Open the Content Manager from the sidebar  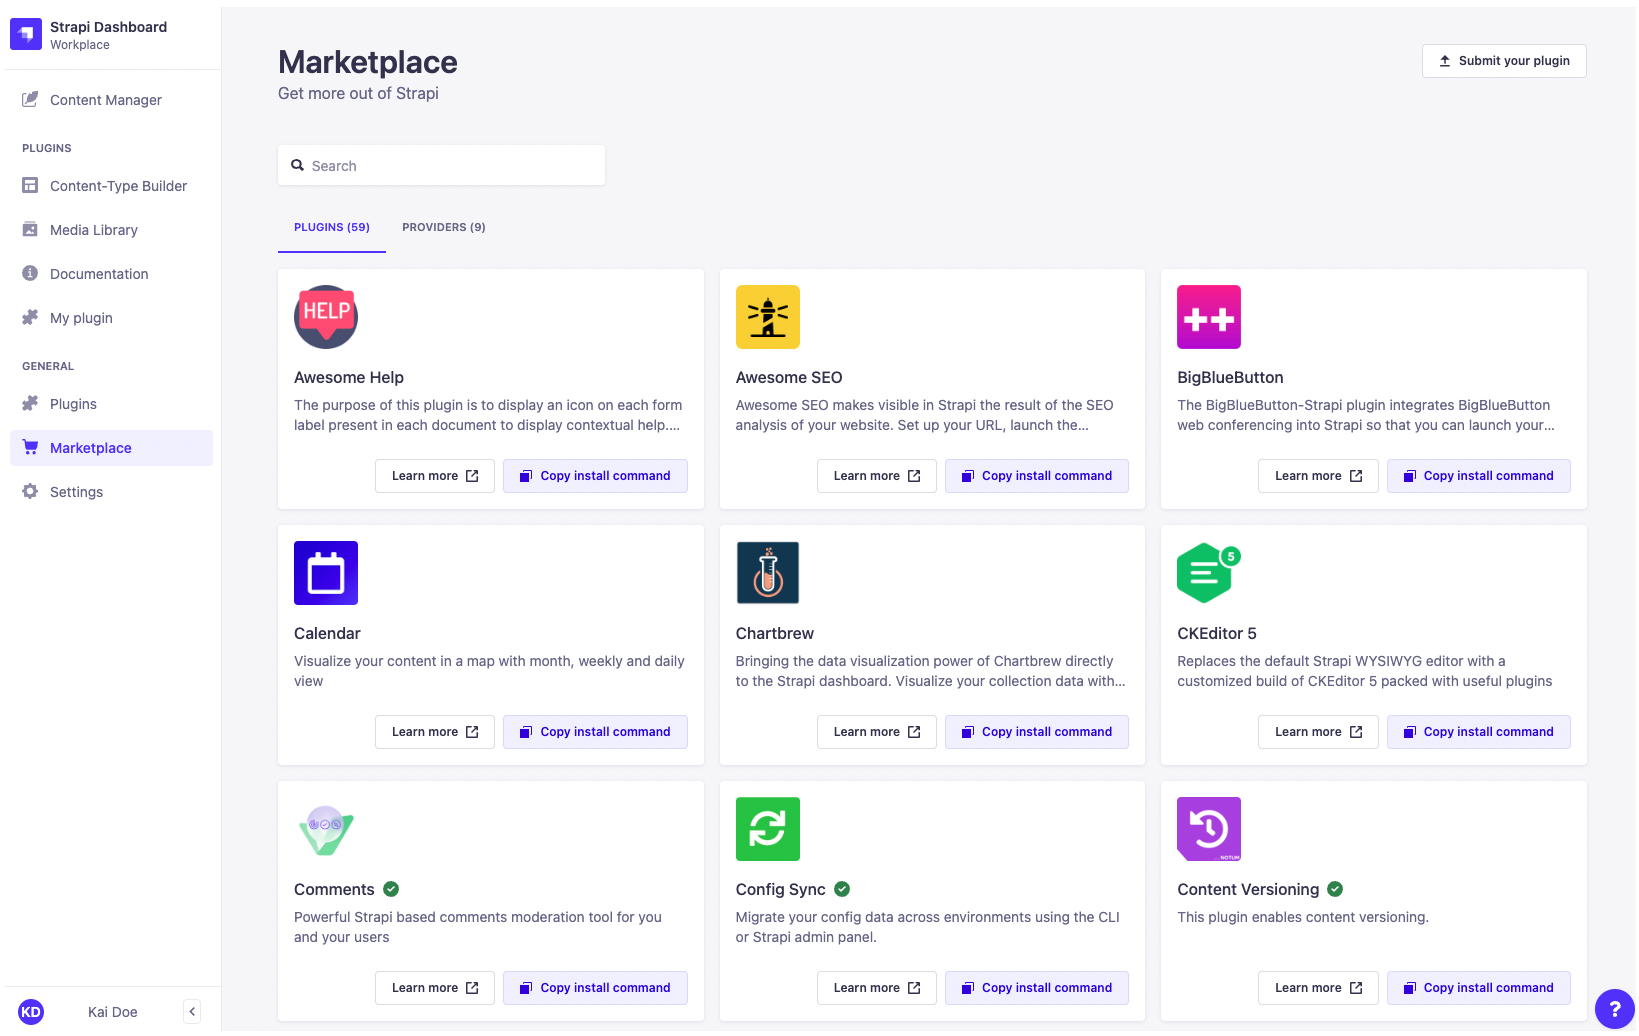[x=104, y=100]
